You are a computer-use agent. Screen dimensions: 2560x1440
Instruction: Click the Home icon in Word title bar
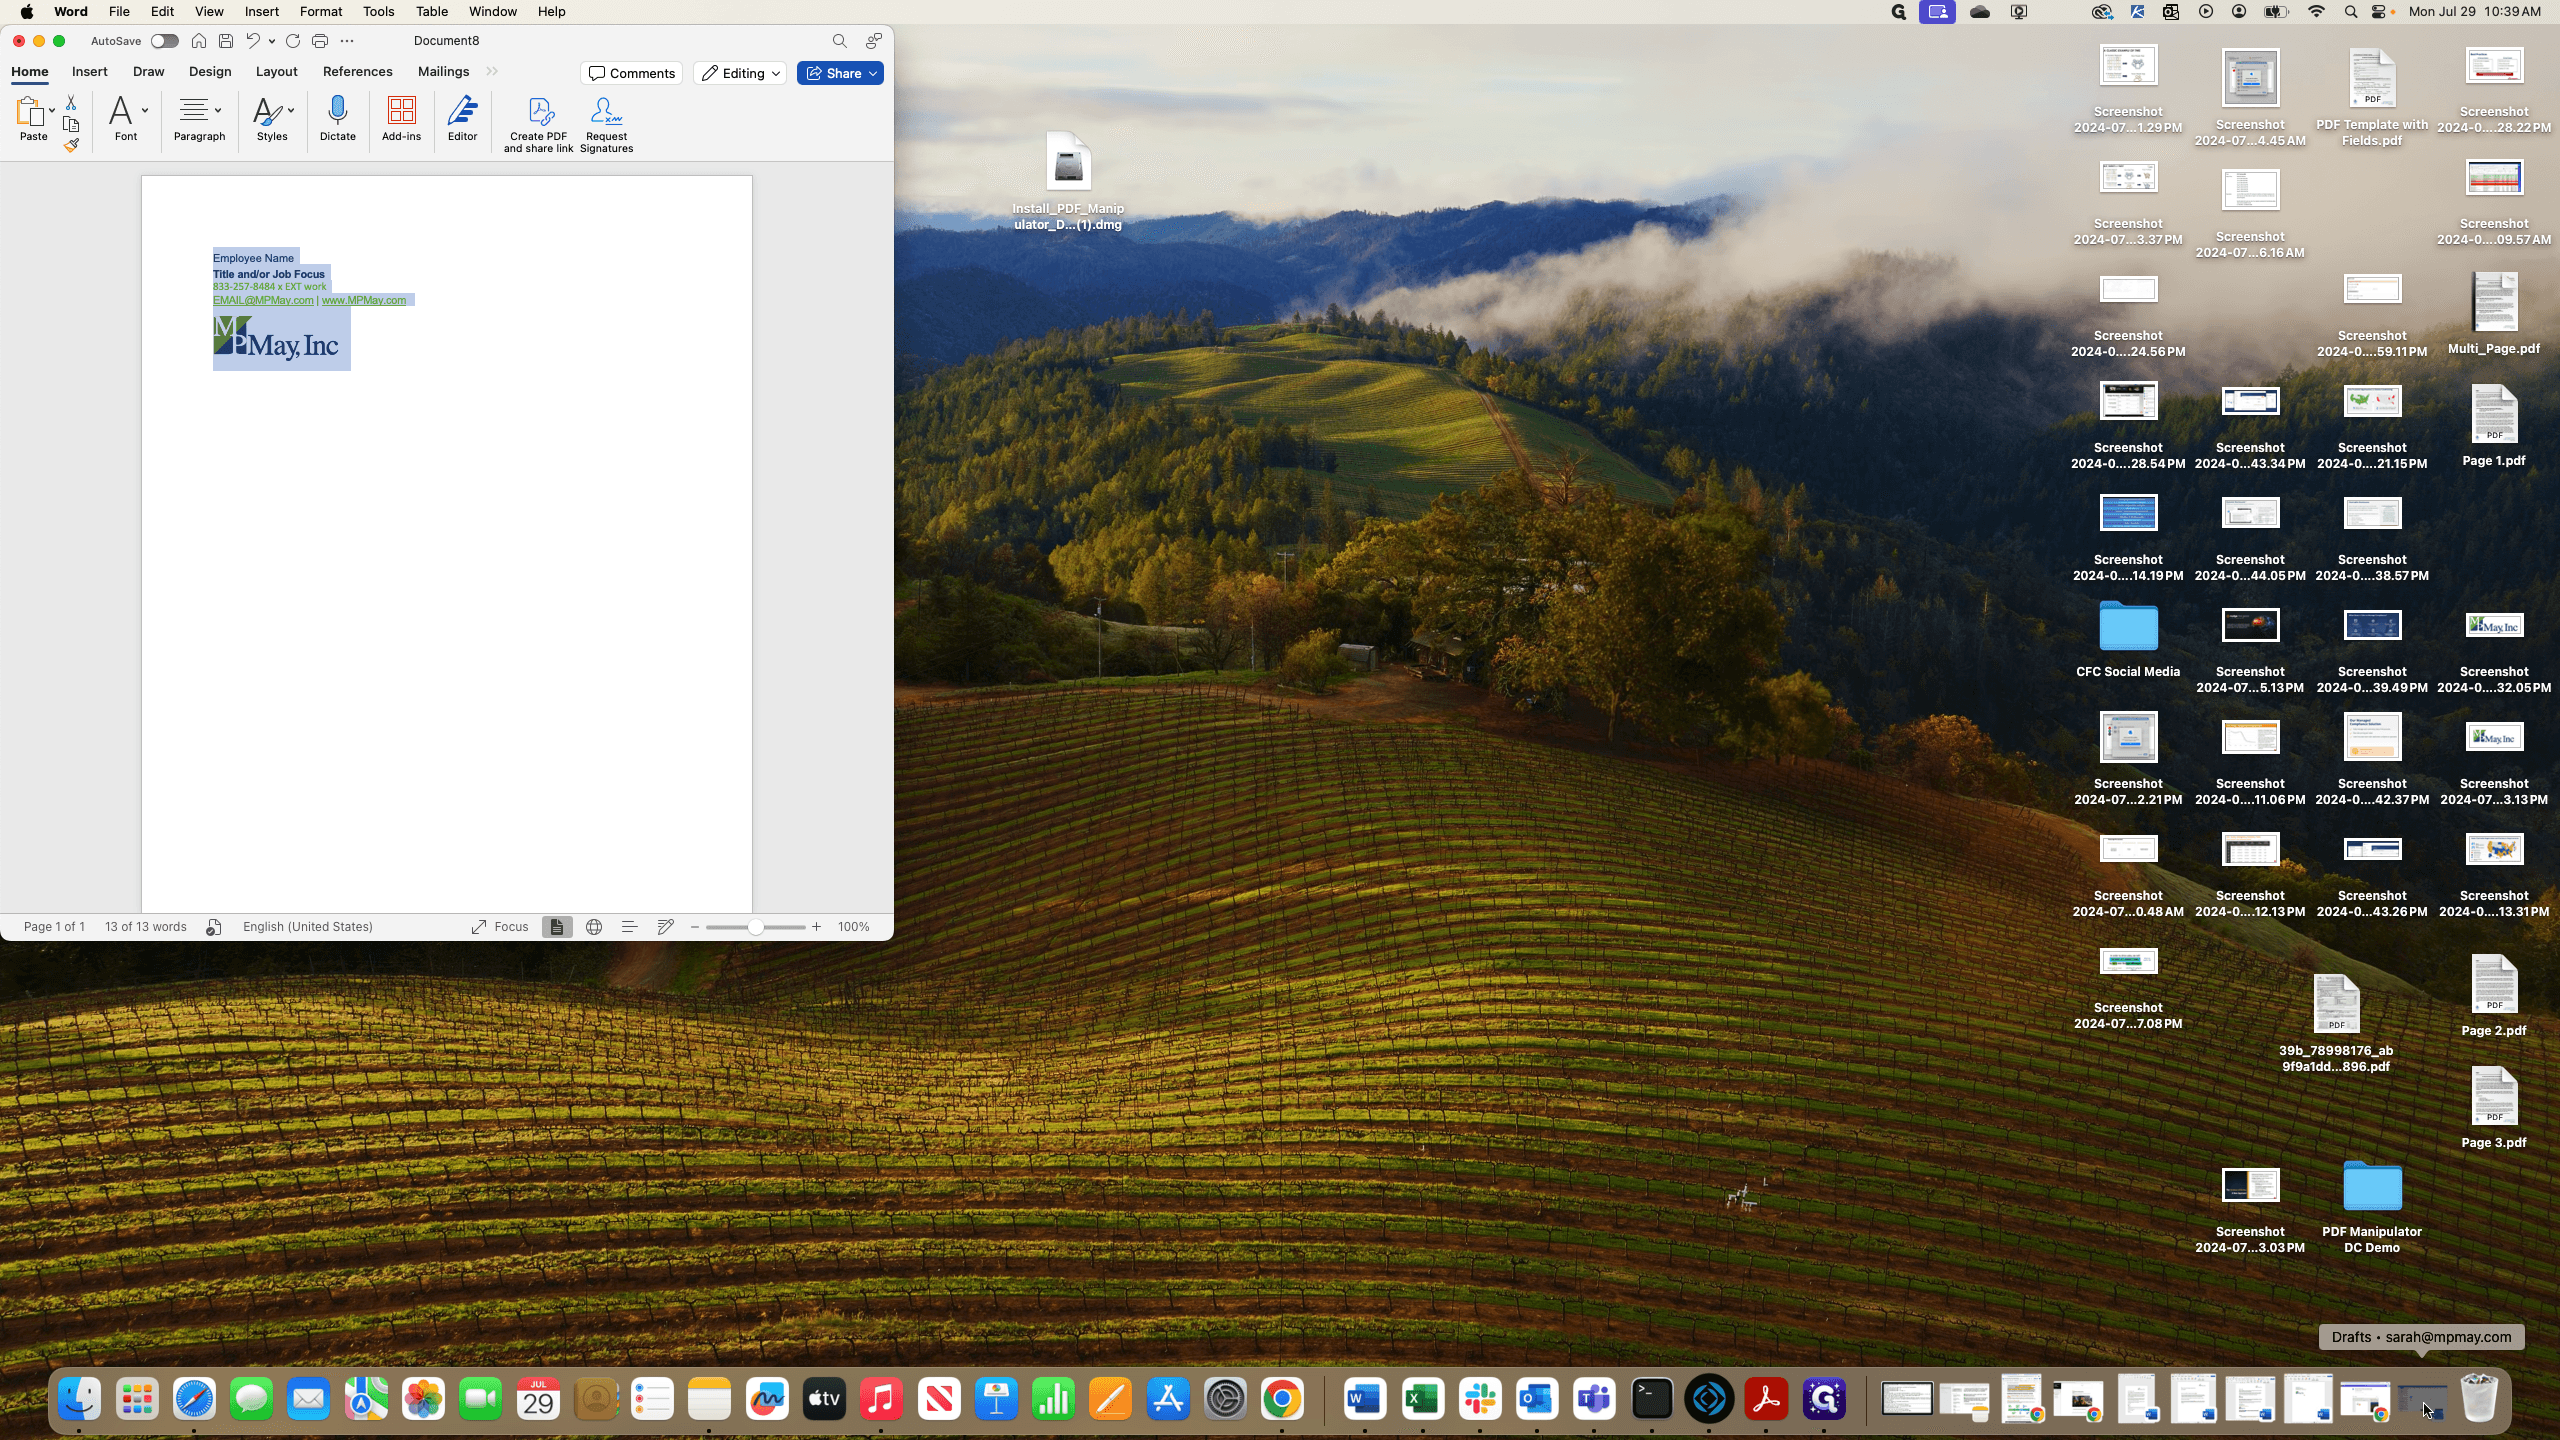point(199,41)
